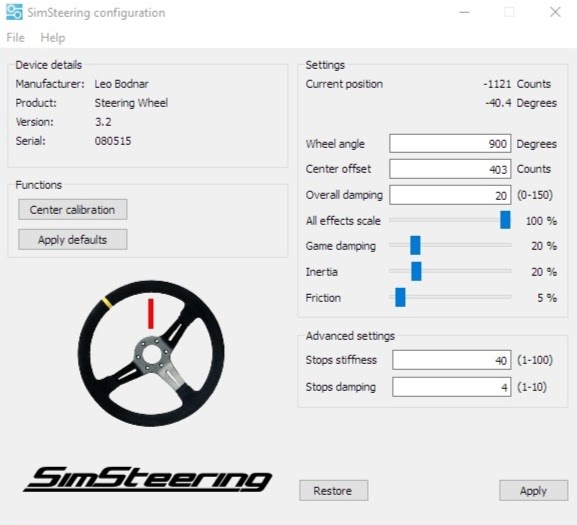Click the 5 % Friction value

547,298
